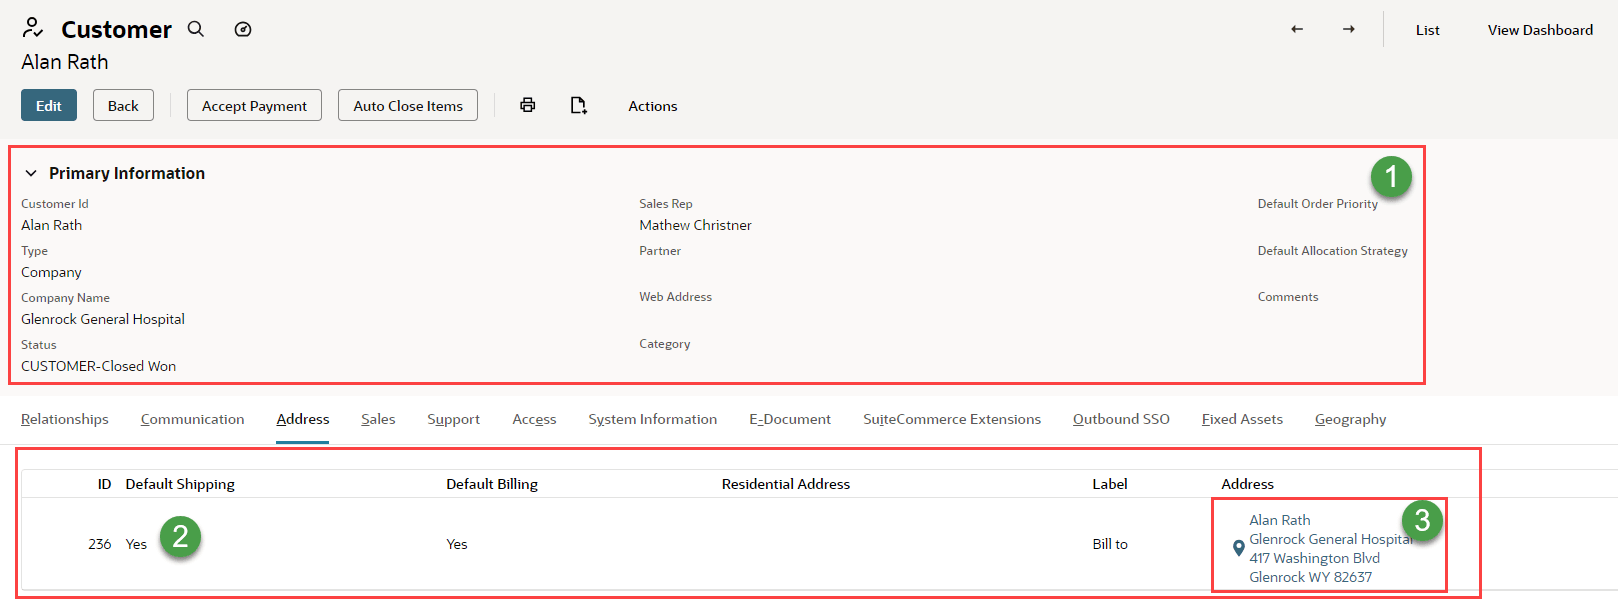Click the Default Allocation Strategy field label
This screenshot has width=1618, height=600.
(1332, 250)
